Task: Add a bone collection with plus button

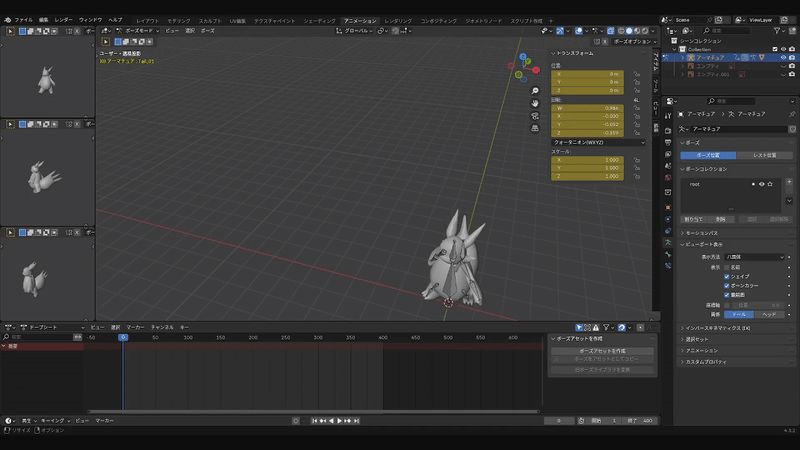Action: click(x=789, y=182)
